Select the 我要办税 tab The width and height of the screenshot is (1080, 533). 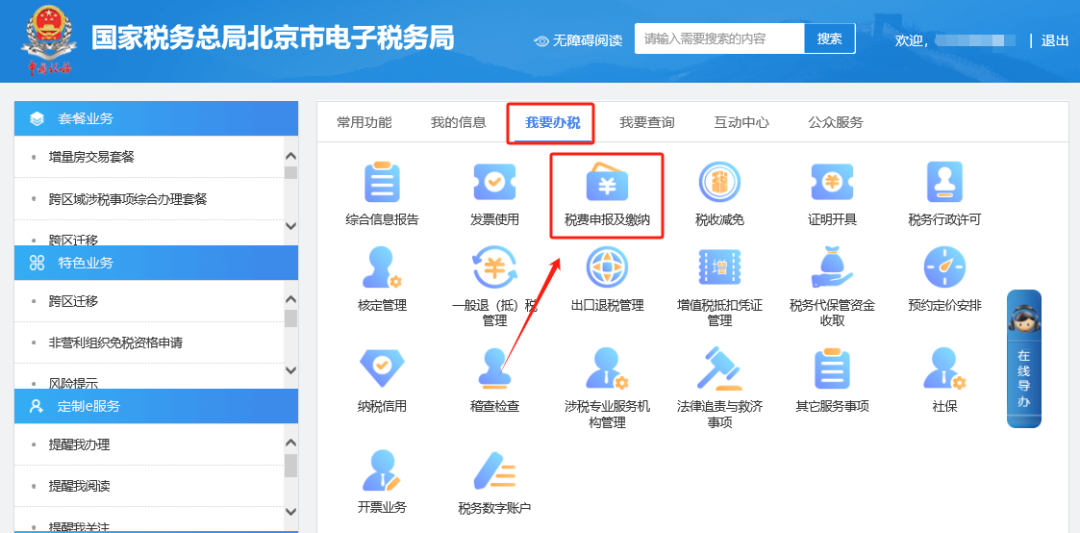click(552, 123)
